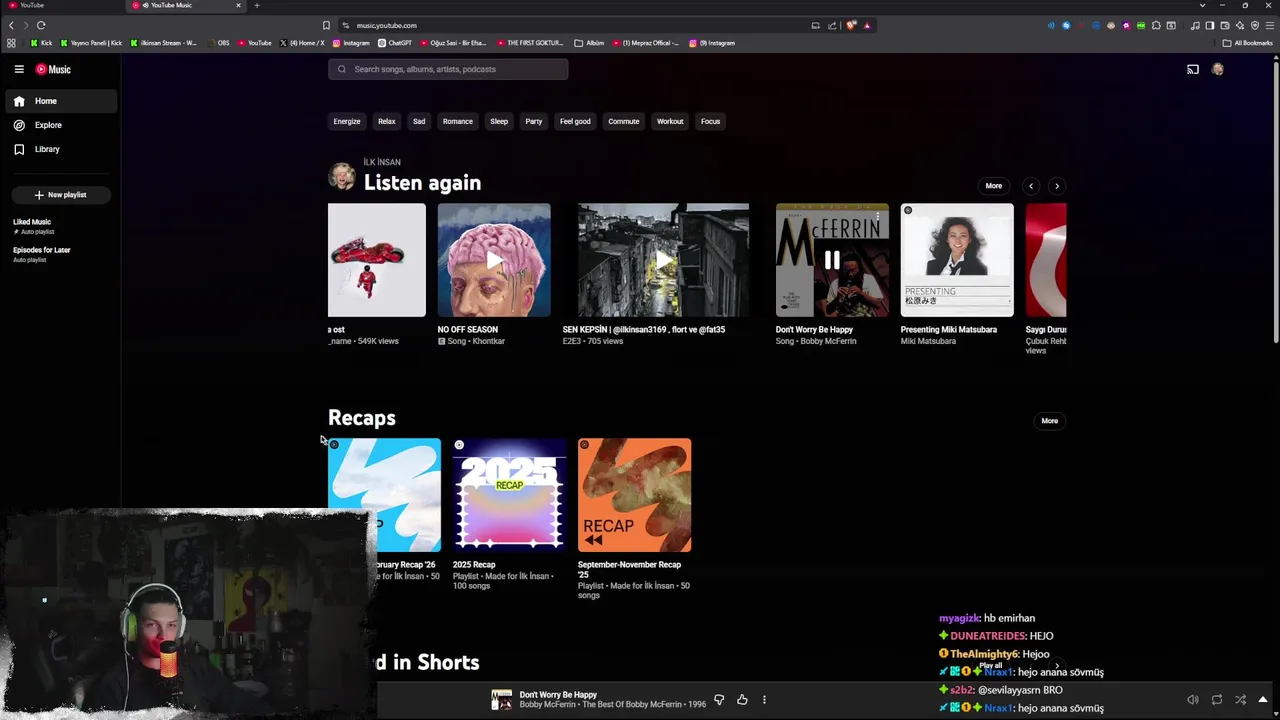Select the Commute mood chip
This screenshot has height=720, width=1280.
pyautogui.click(x=624, y=122)
